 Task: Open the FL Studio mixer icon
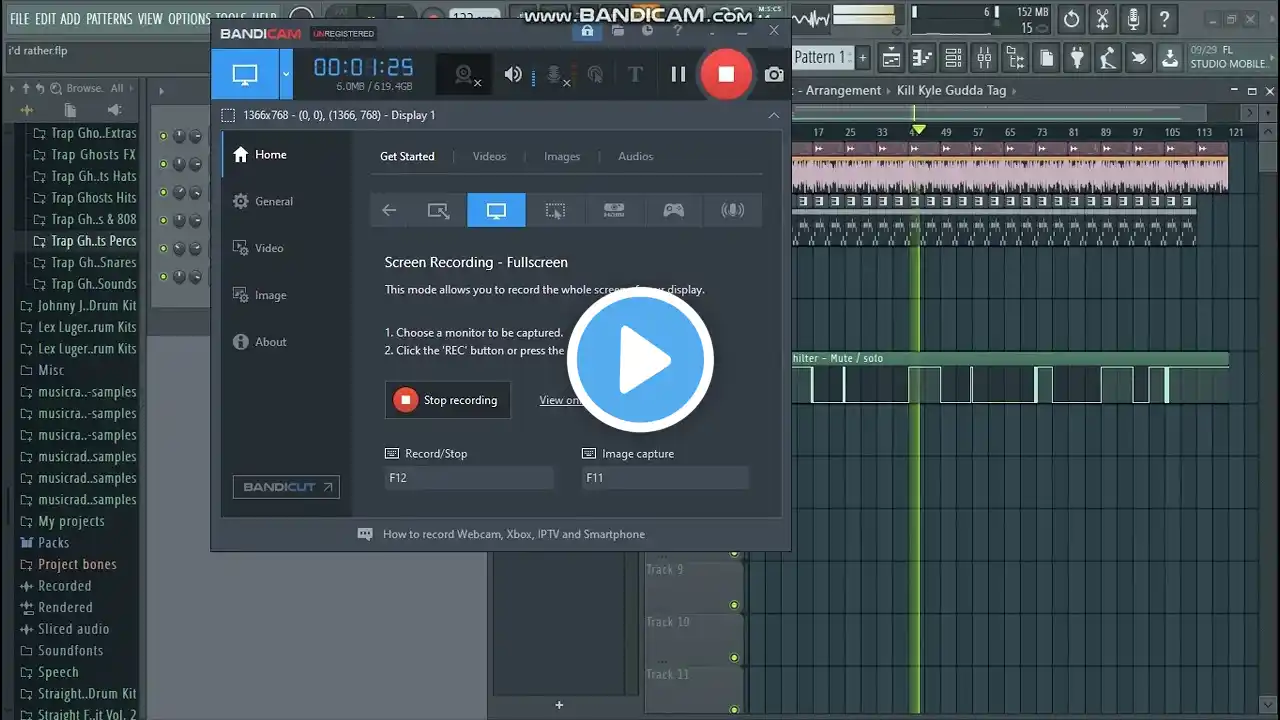click(x=984, y=58)
